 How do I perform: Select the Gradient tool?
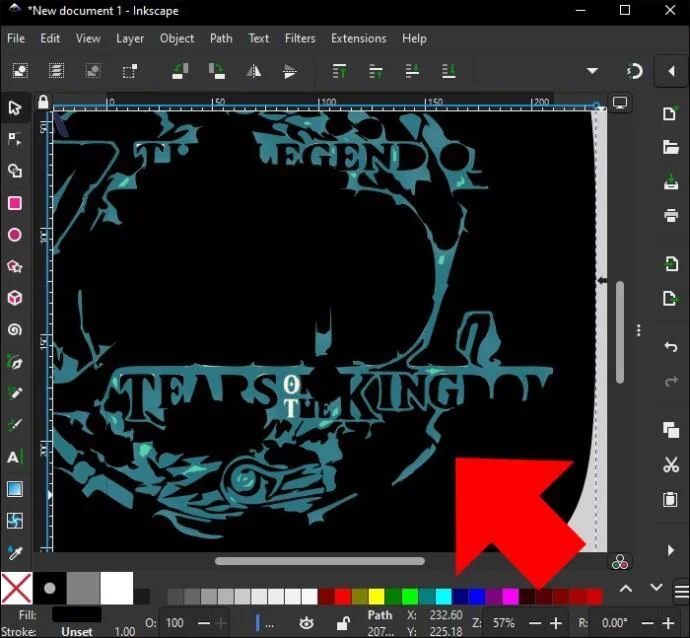(x=15, y=489)
